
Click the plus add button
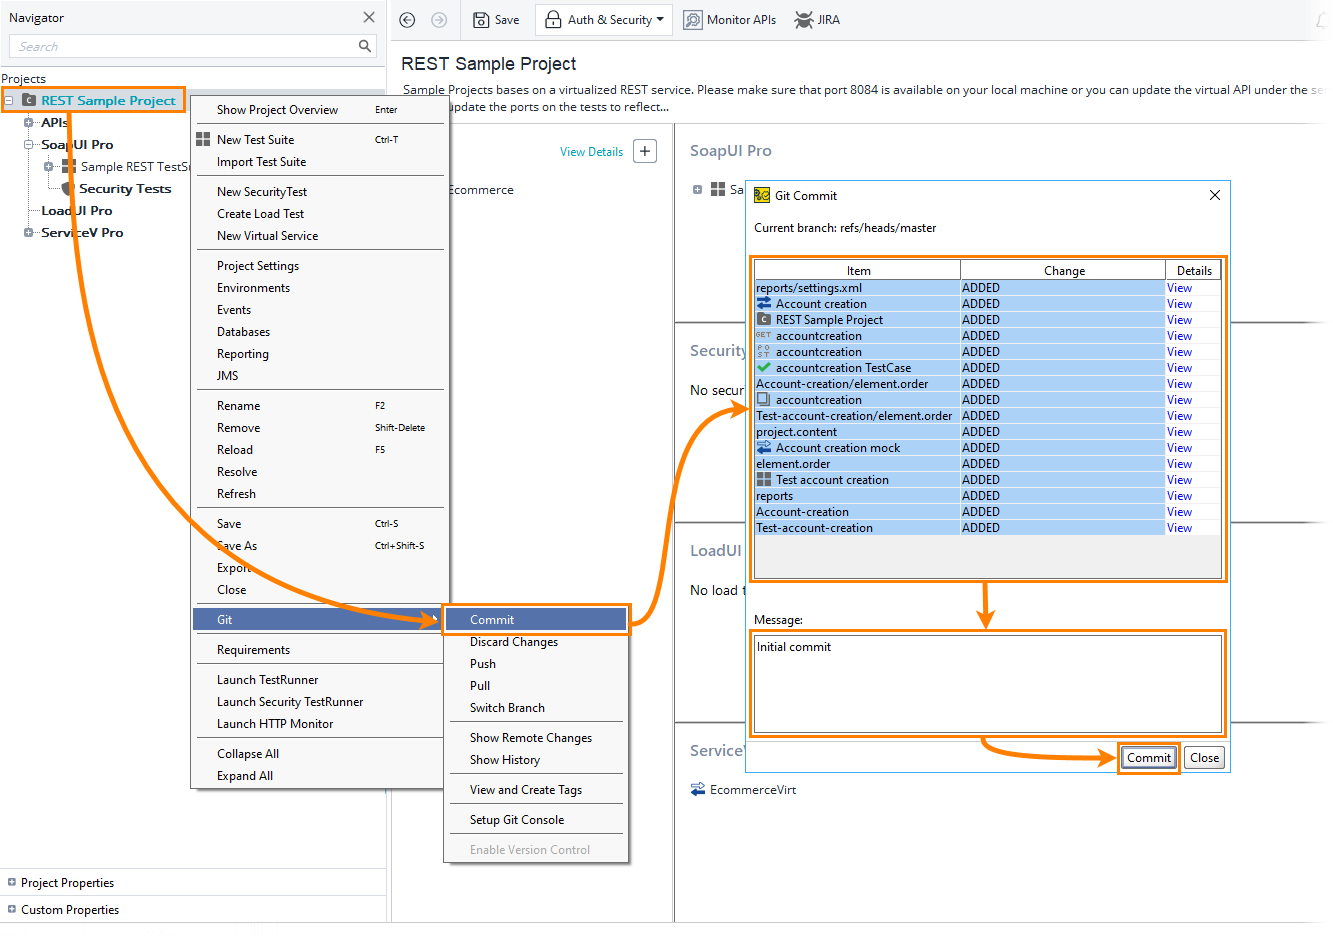coord(646,152)
